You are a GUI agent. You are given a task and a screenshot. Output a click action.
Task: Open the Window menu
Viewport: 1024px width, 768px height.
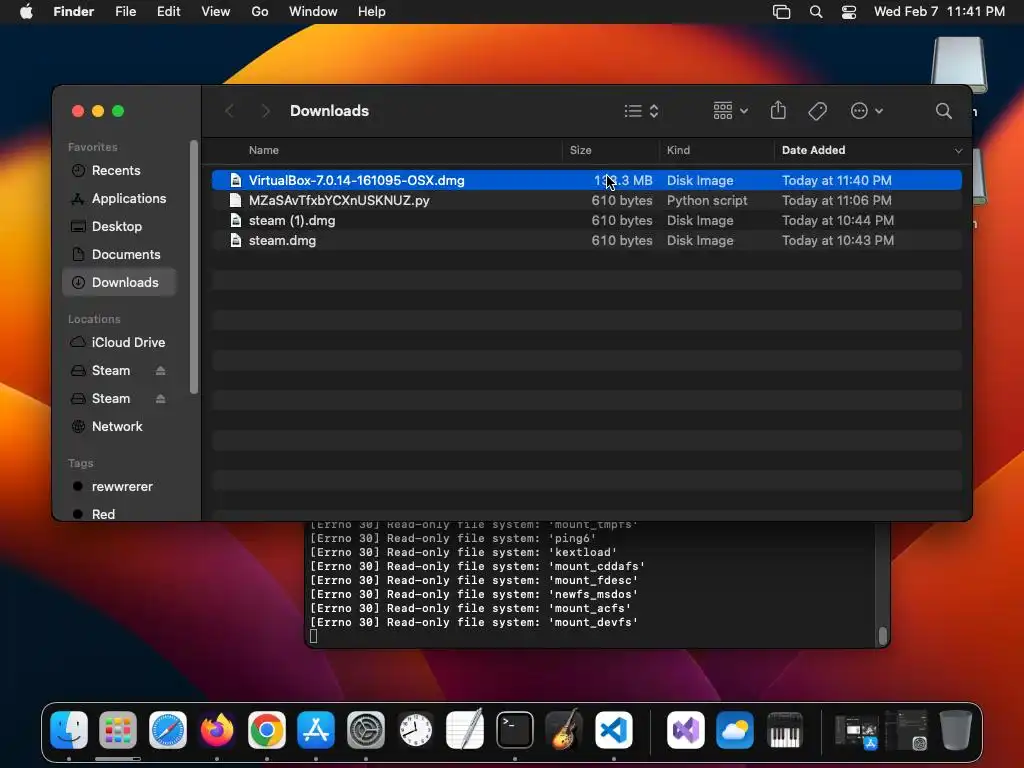[x=313, y=12]
